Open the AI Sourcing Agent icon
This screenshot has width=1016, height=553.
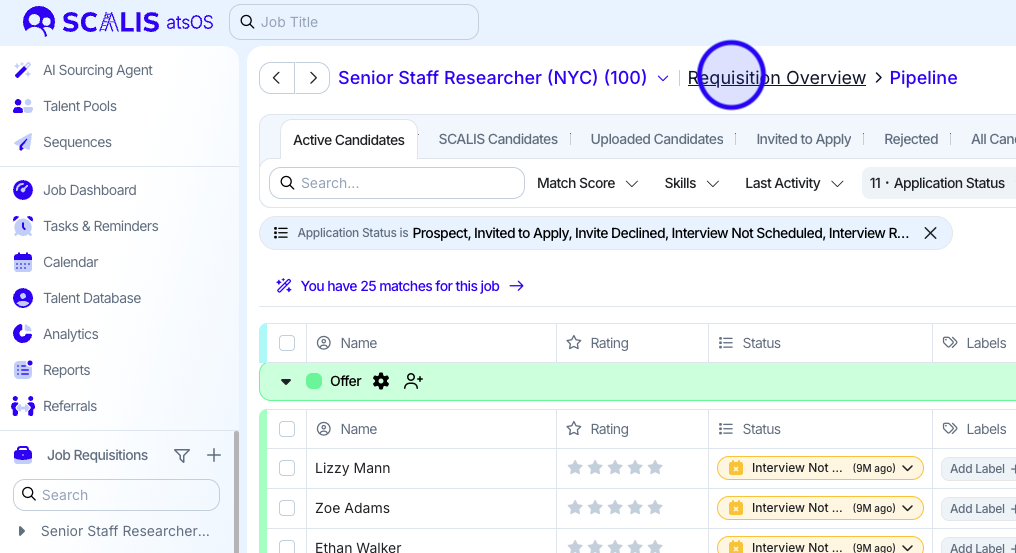pos(23,70)
